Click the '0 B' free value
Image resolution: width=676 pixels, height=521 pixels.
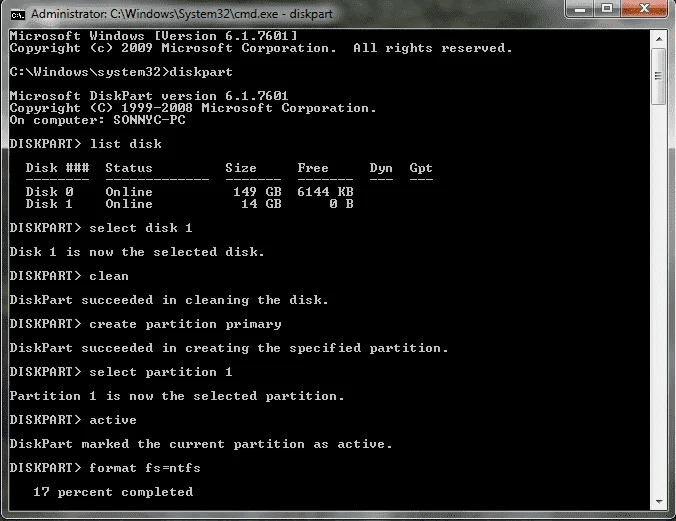pos(341,204)
